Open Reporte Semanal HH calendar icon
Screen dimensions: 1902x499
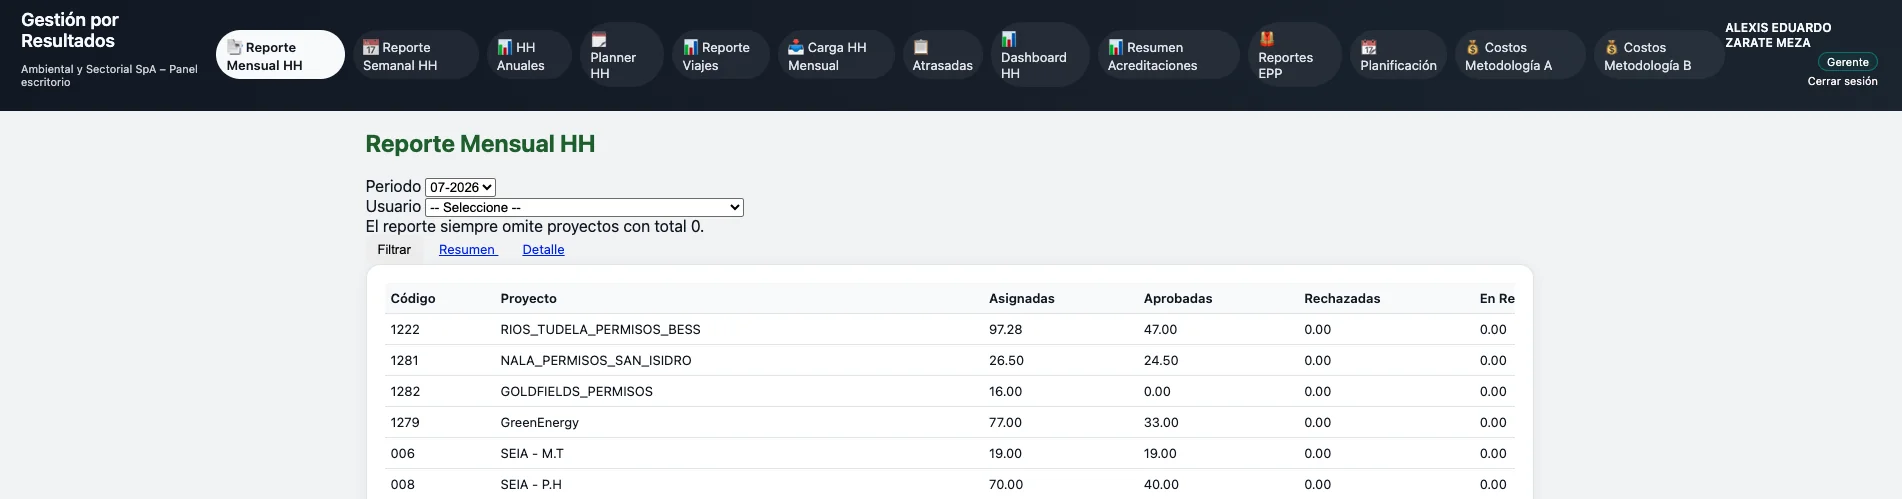click(370, 47)
